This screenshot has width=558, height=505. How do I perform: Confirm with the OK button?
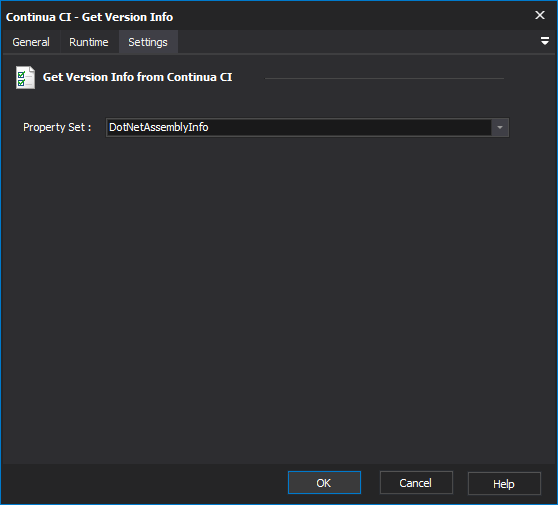[324, 483]
